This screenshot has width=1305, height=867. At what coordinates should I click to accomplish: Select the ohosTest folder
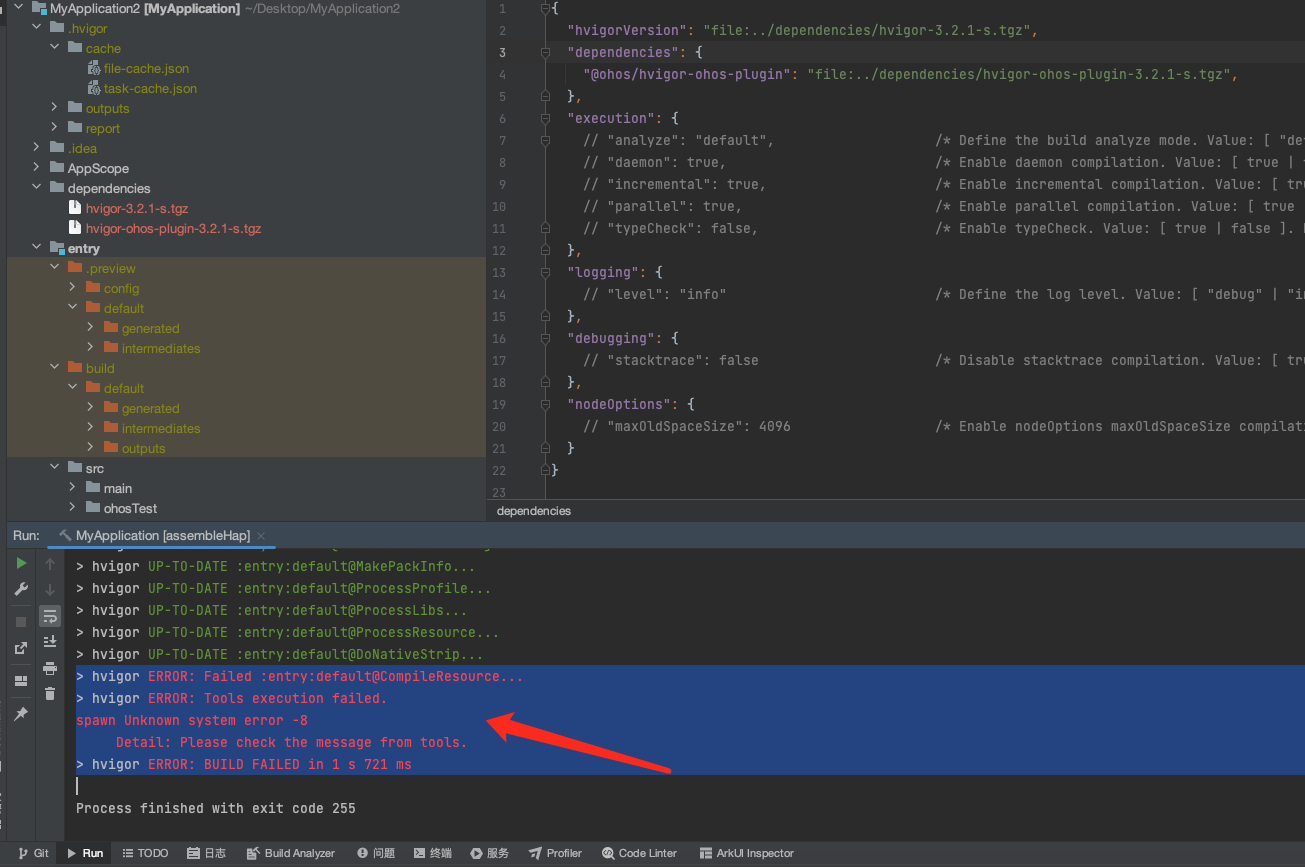tap(130, 508)
